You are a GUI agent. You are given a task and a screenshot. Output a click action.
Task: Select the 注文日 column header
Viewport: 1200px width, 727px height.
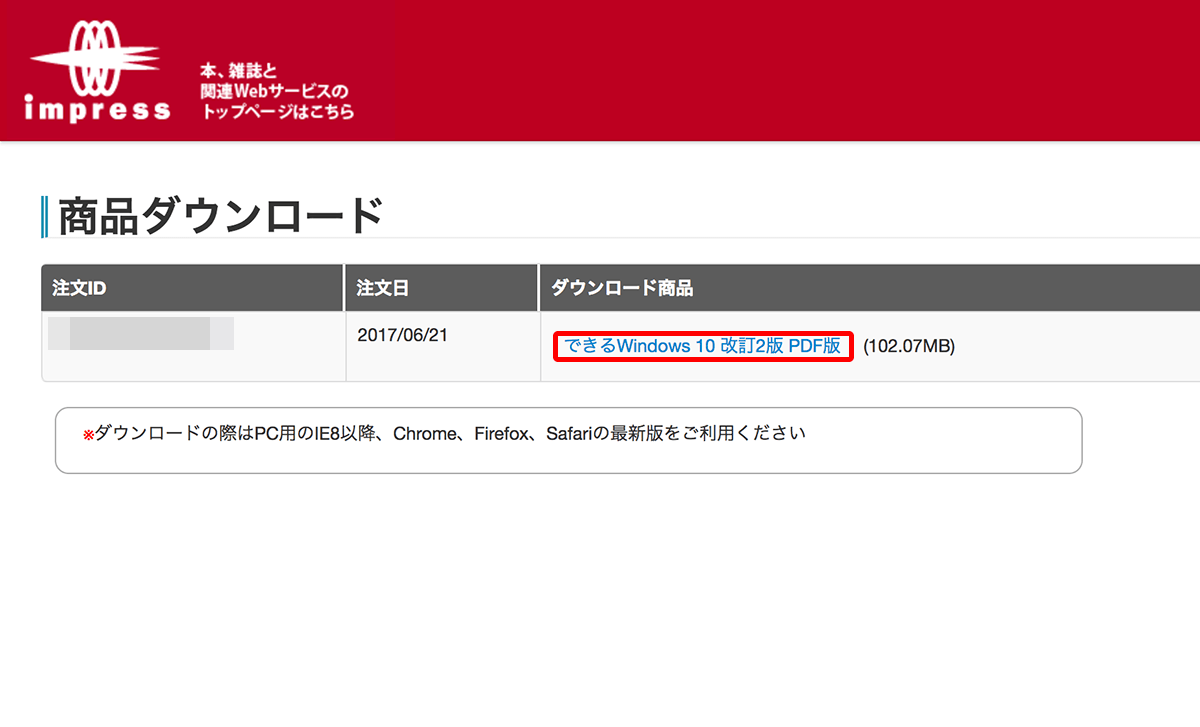click(x=441, y=288)
